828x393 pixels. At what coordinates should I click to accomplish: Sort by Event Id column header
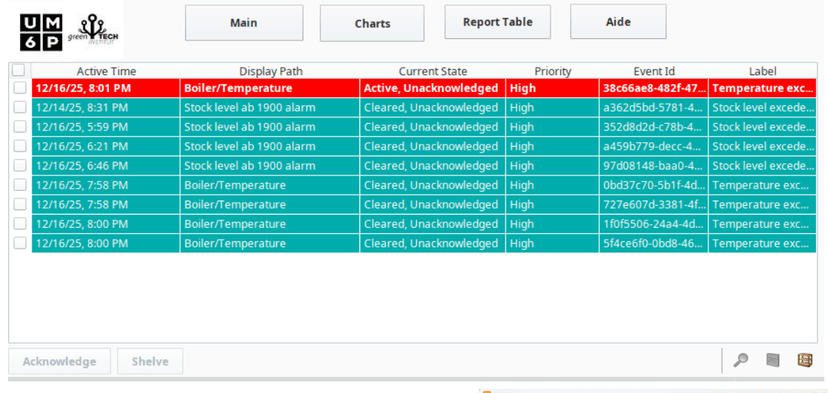coord(654,71)
